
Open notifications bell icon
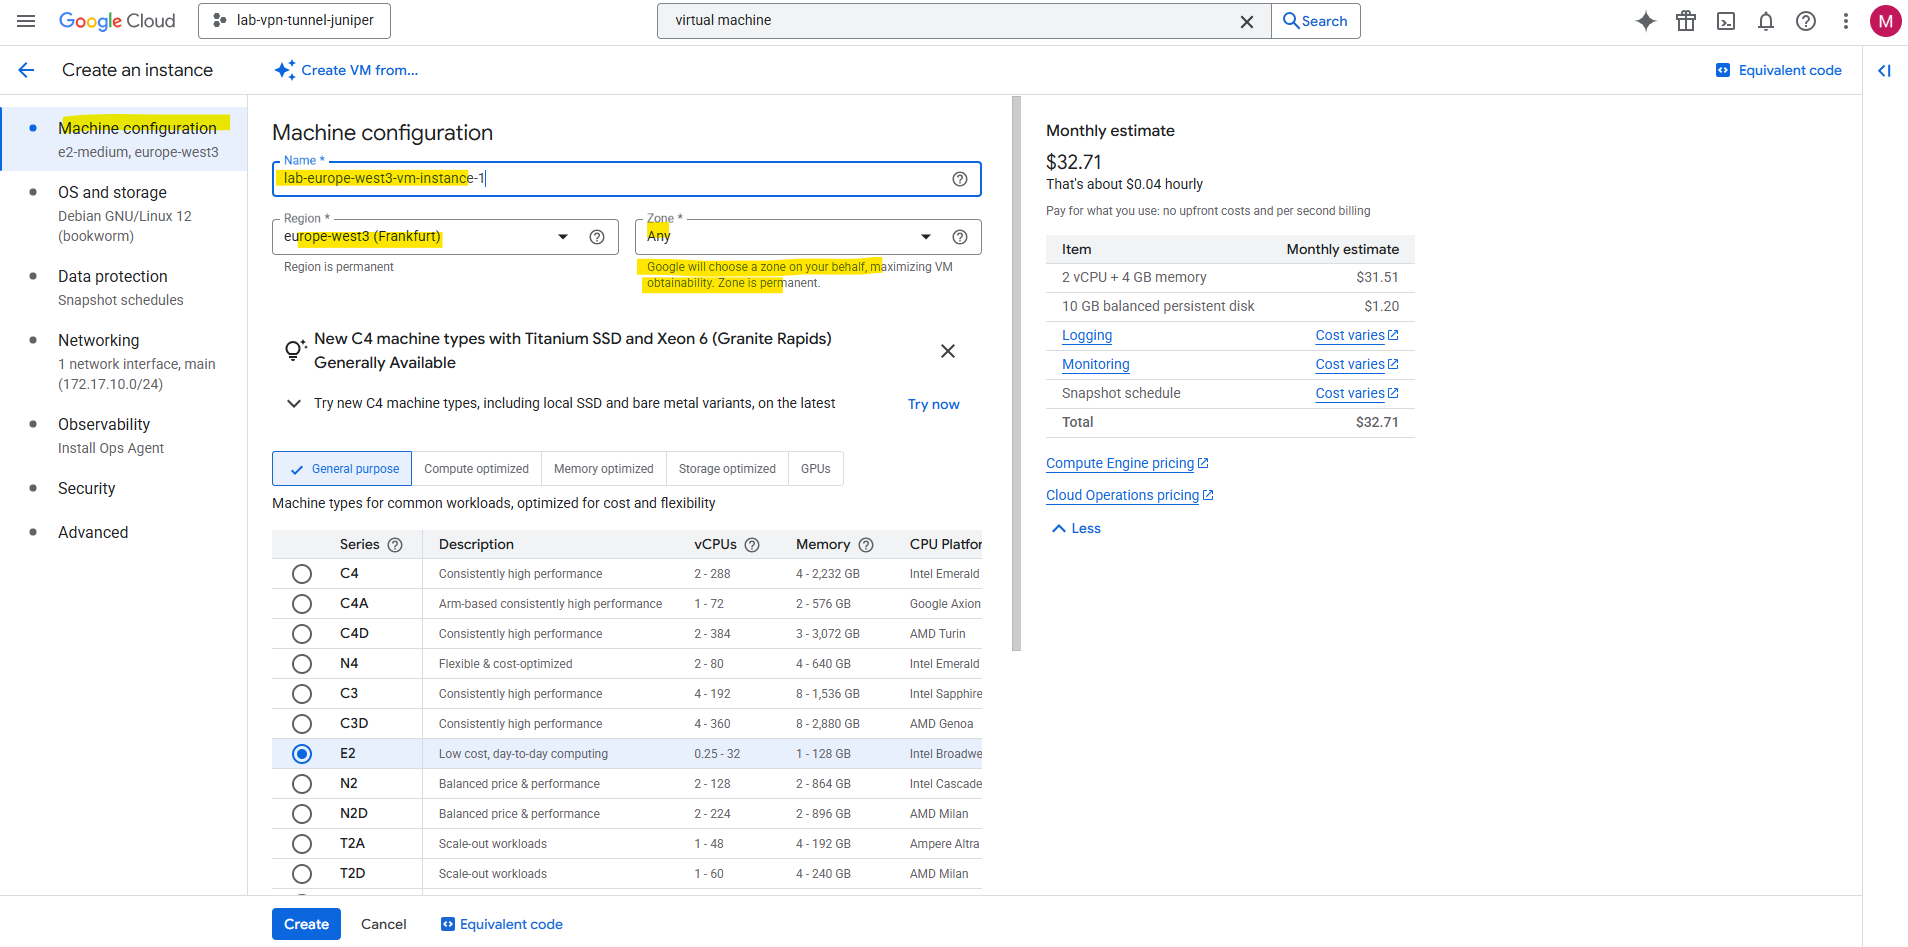[x=1766, y=21]
